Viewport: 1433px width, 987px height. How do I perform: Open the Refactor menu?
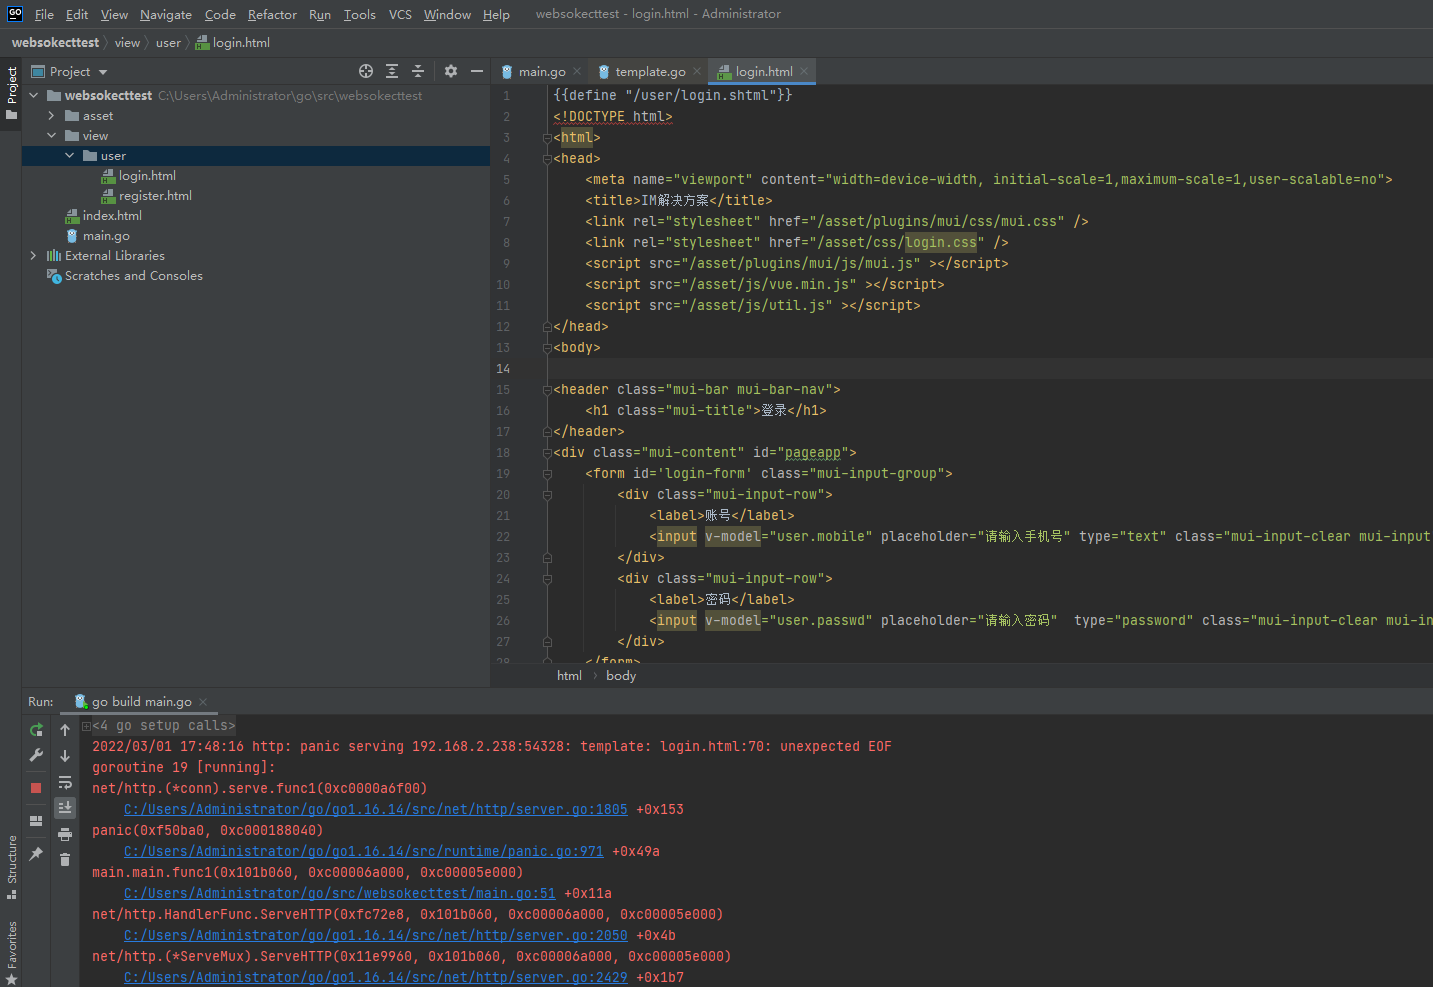pos(272,14)
